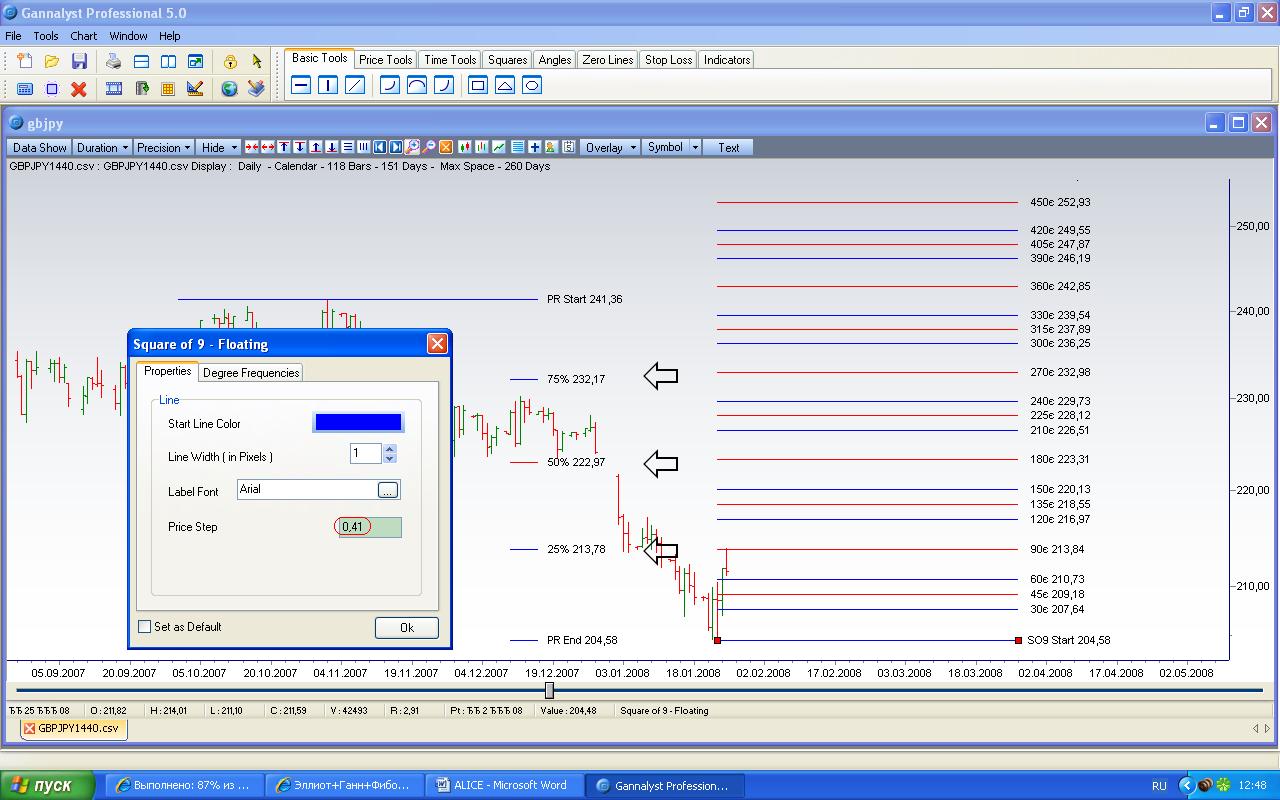Screen dimensions: 1280x800
Task: Open the Hide dropdown
Action: (219, 147)
